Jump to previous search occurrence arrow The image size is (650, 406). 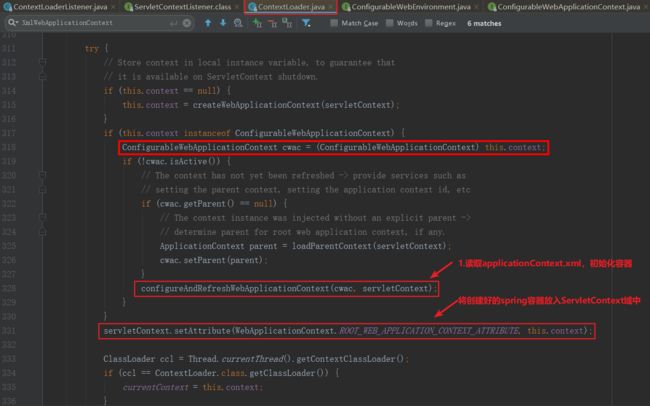point(207,23)
